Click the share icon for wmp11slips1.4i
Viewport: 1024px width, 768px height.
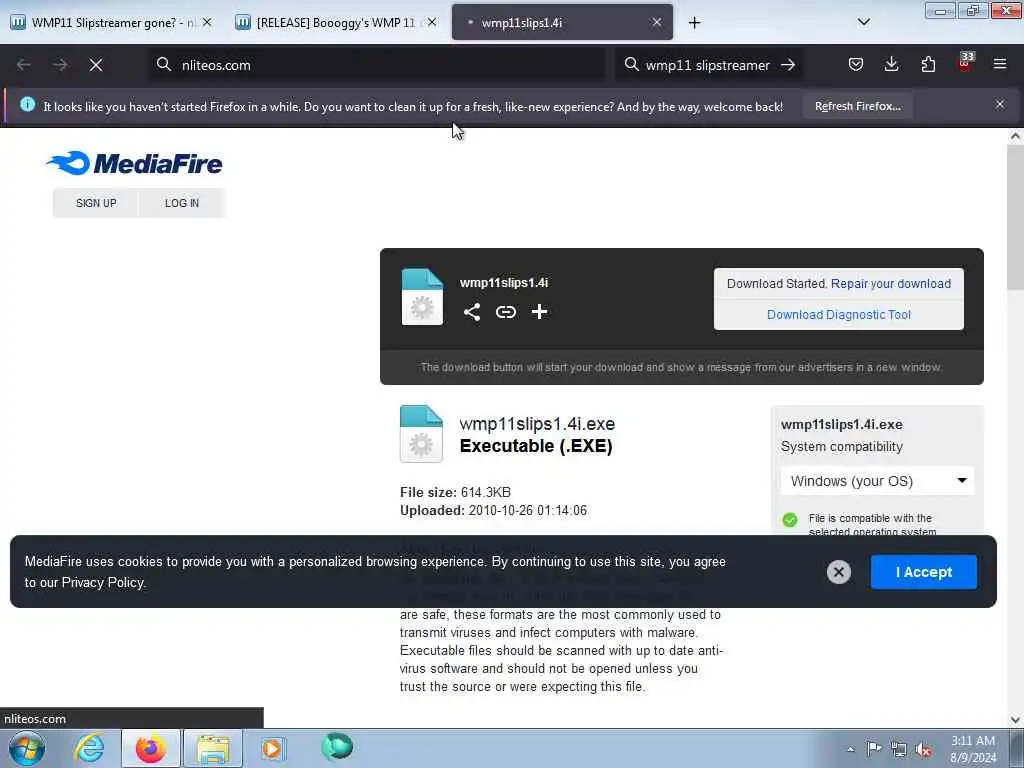[472, 312]
